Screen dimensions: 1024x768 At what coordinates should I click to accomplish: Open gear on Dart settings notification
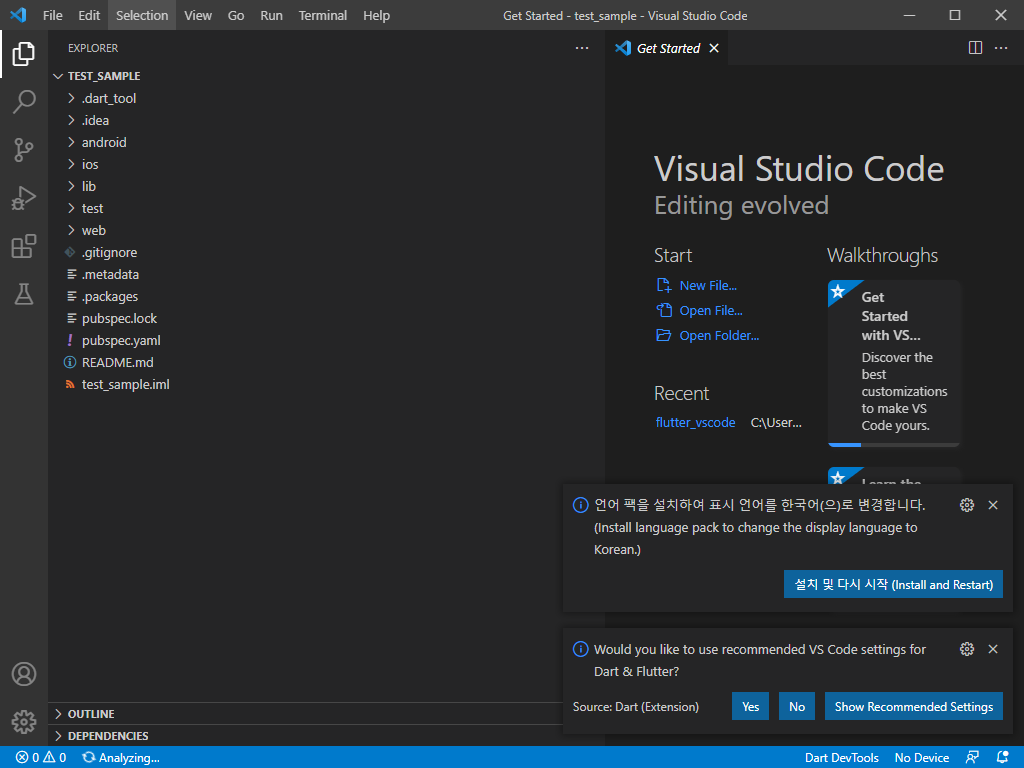click(x=967, y=649)
